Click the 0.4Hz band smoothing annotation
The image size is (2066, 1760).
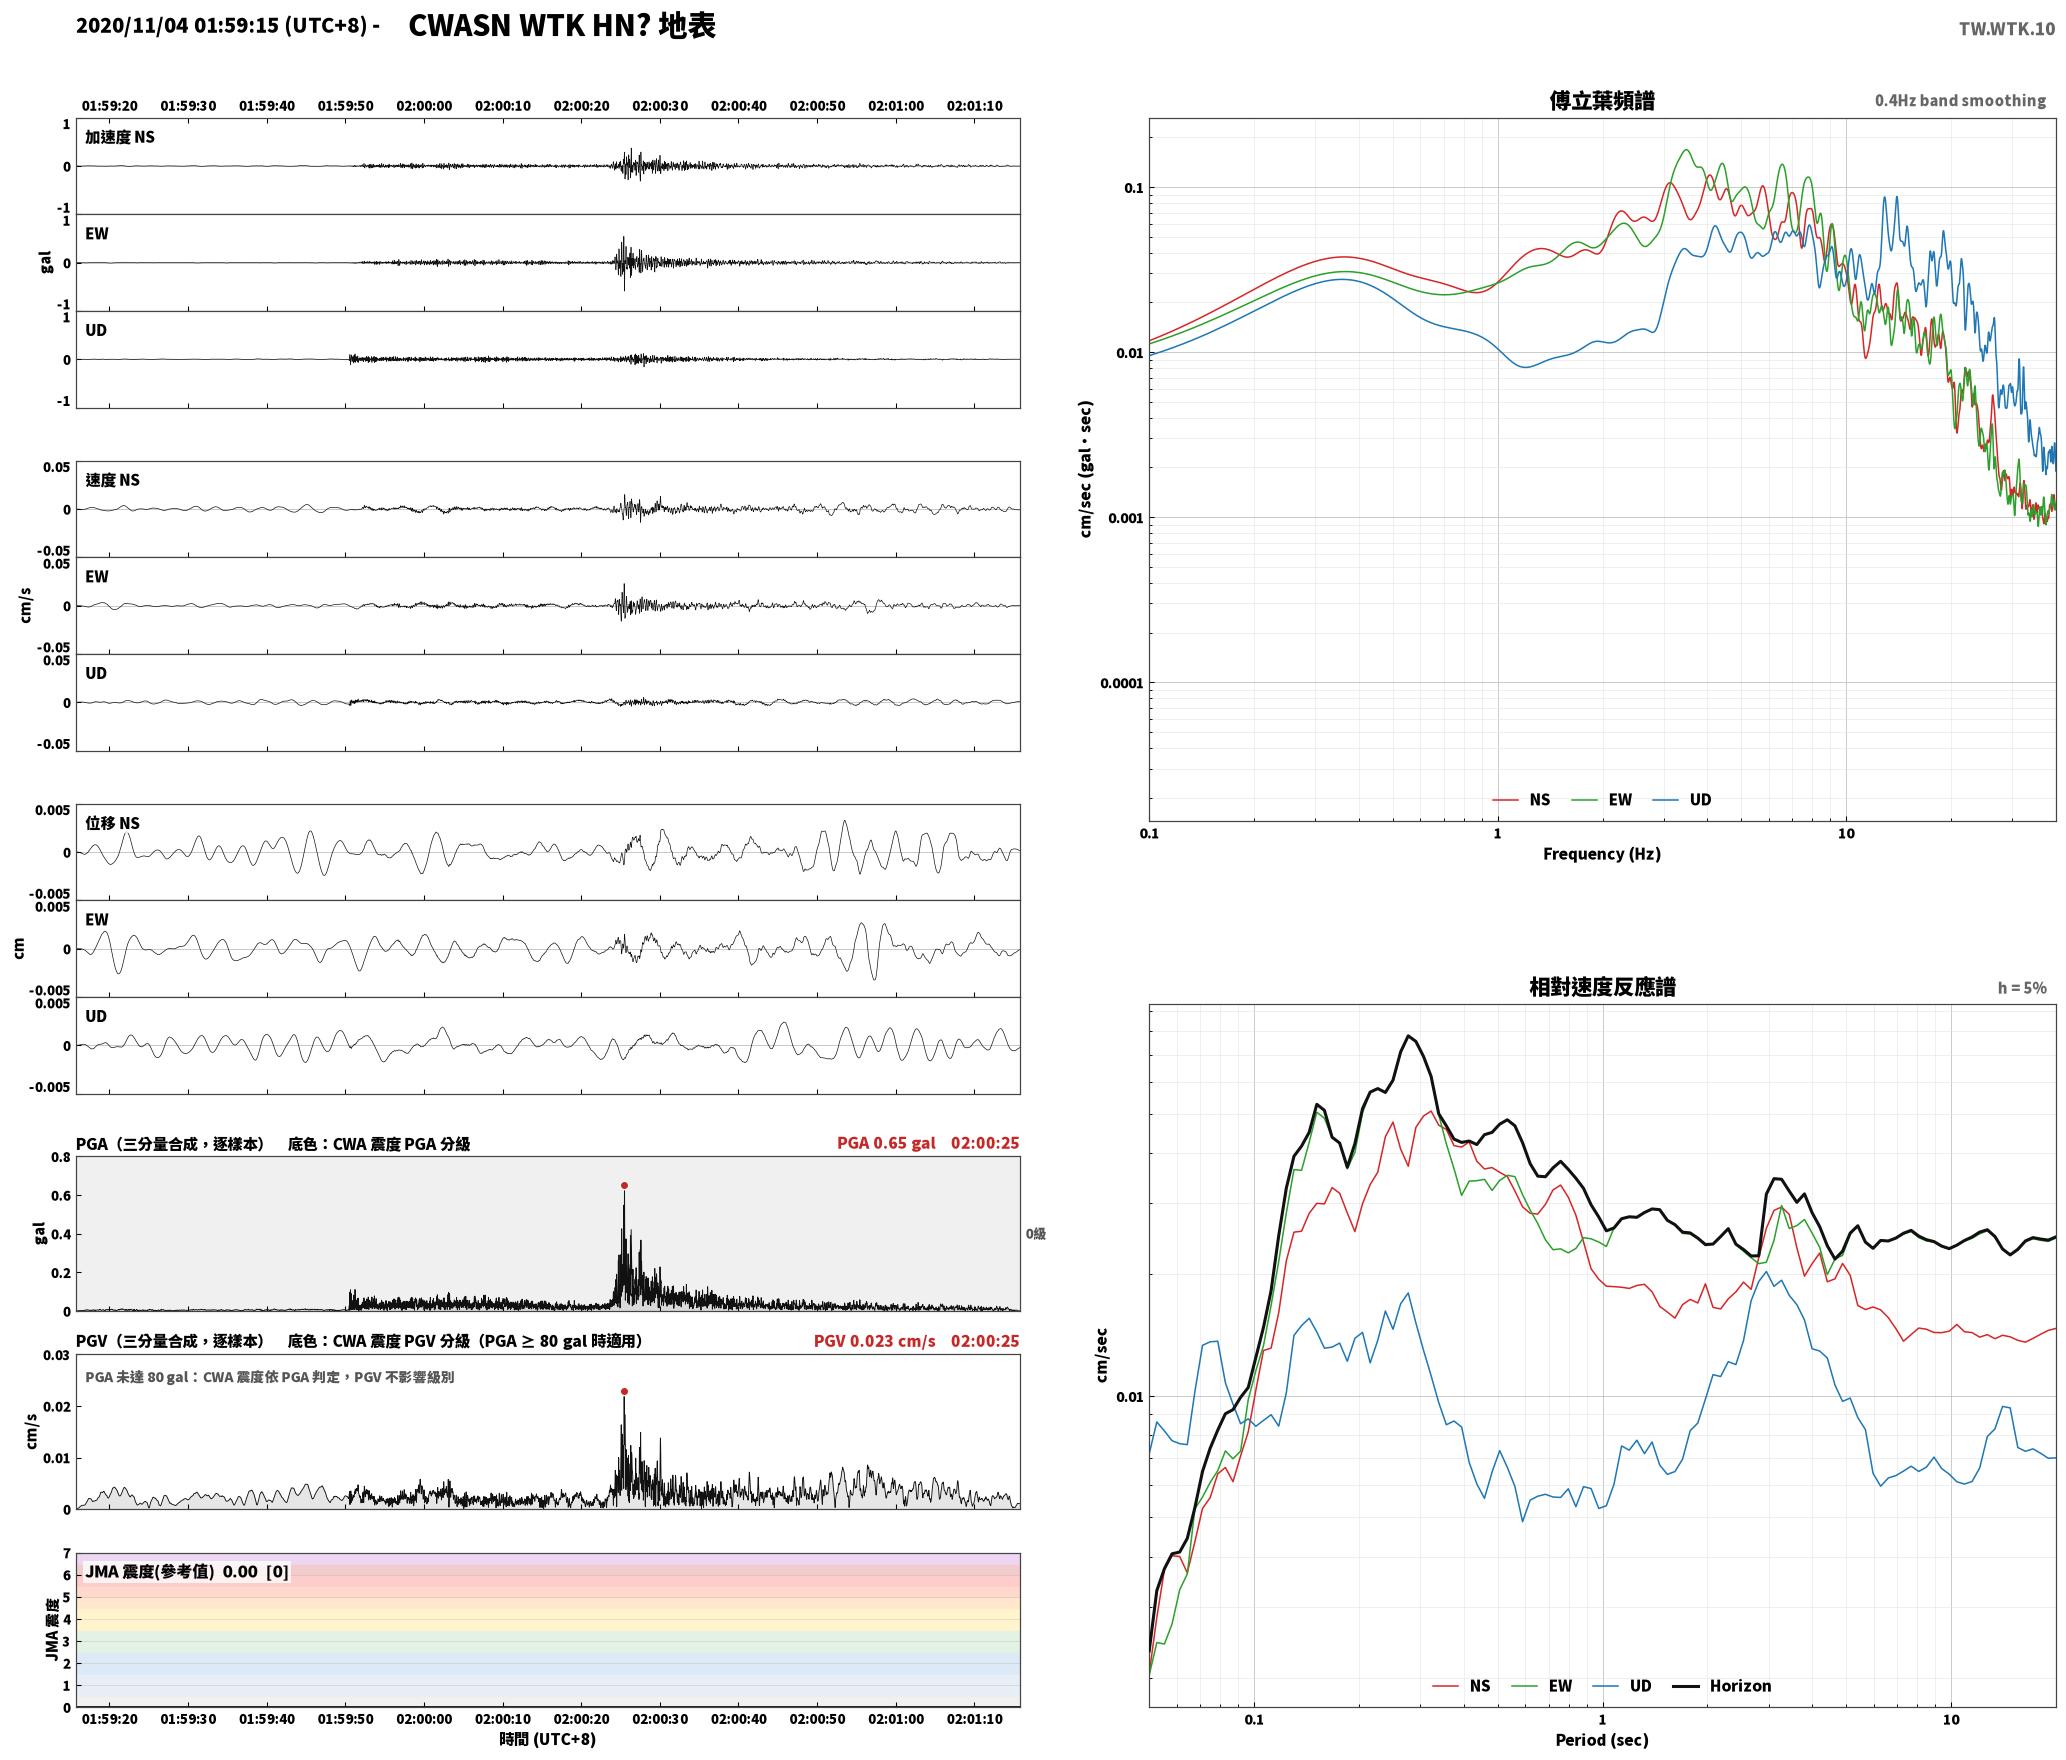coord(1960,101)
